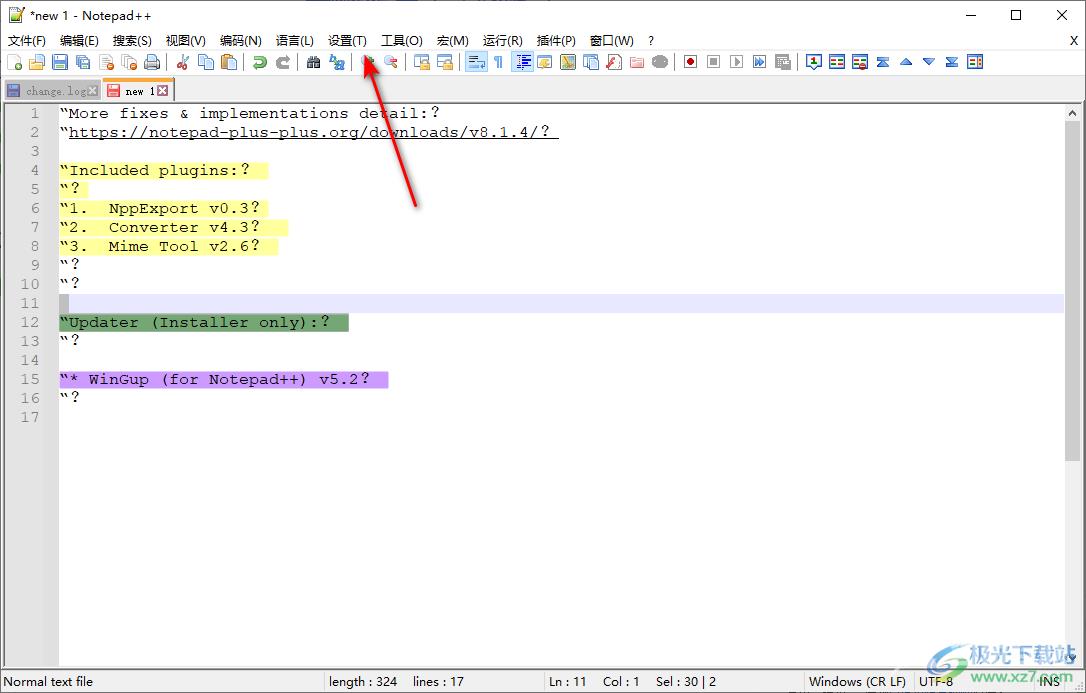Expand the 运行(R) menu

pyautogui.click(x=503, y=41)
